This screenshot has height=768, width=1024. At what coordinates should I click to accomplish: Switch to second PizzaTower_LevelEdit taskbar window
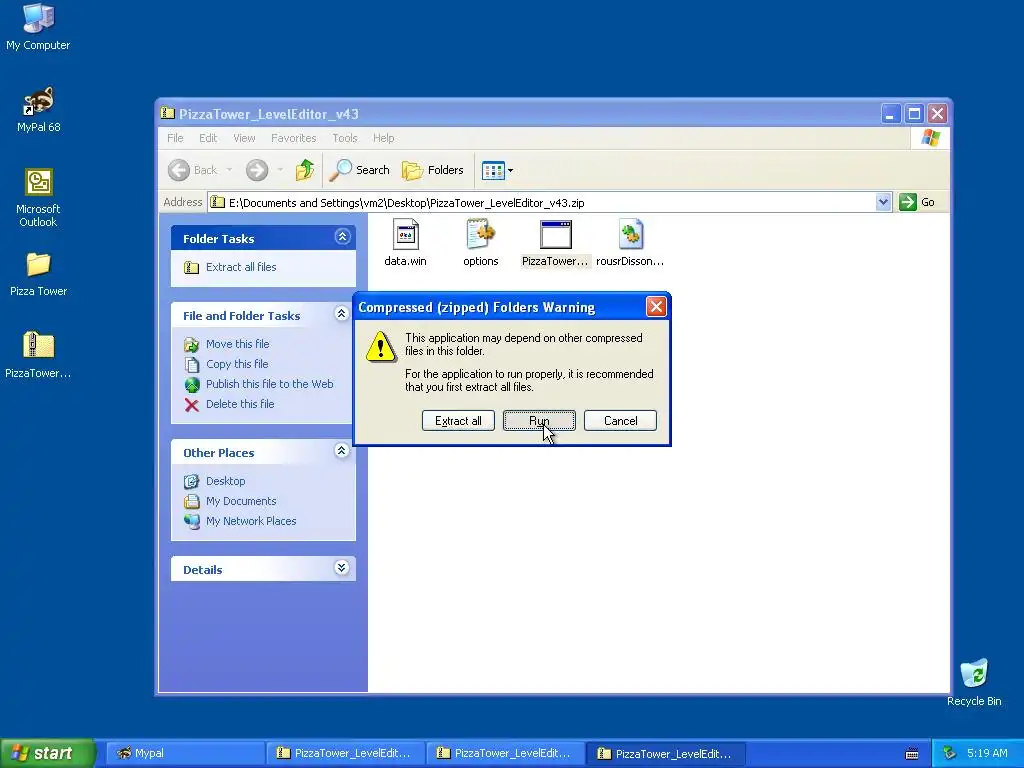(x=505, y=754)
